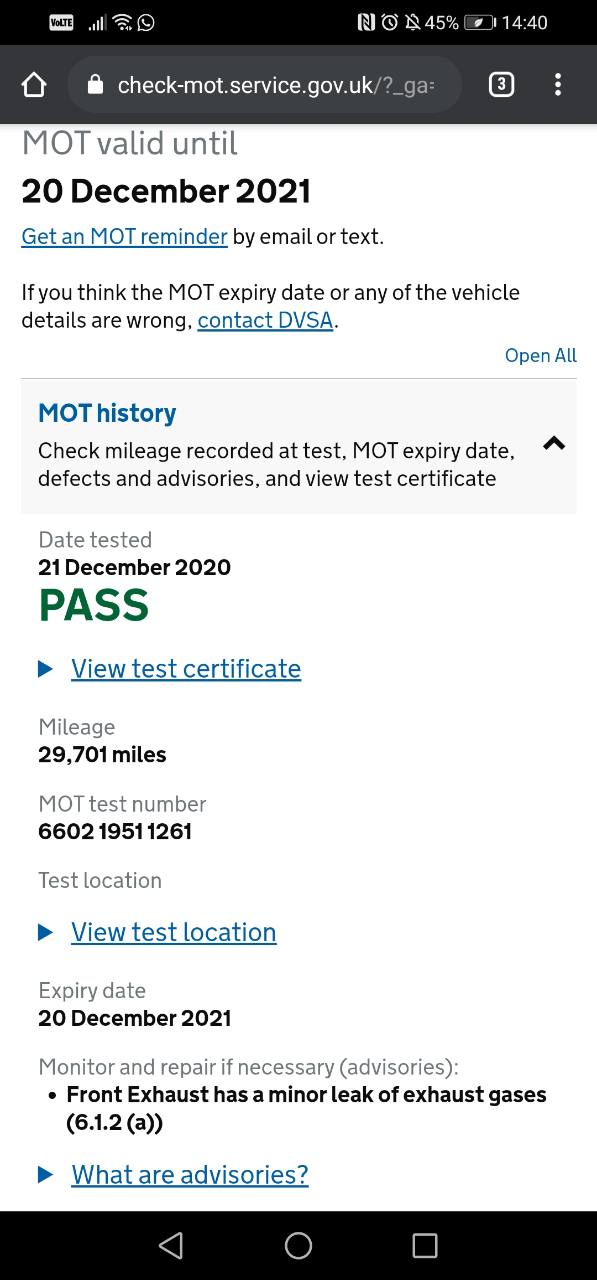Tap the Android recent apps square
Viewport: 597px width, 1280px height.
[x=425, y=1245]
